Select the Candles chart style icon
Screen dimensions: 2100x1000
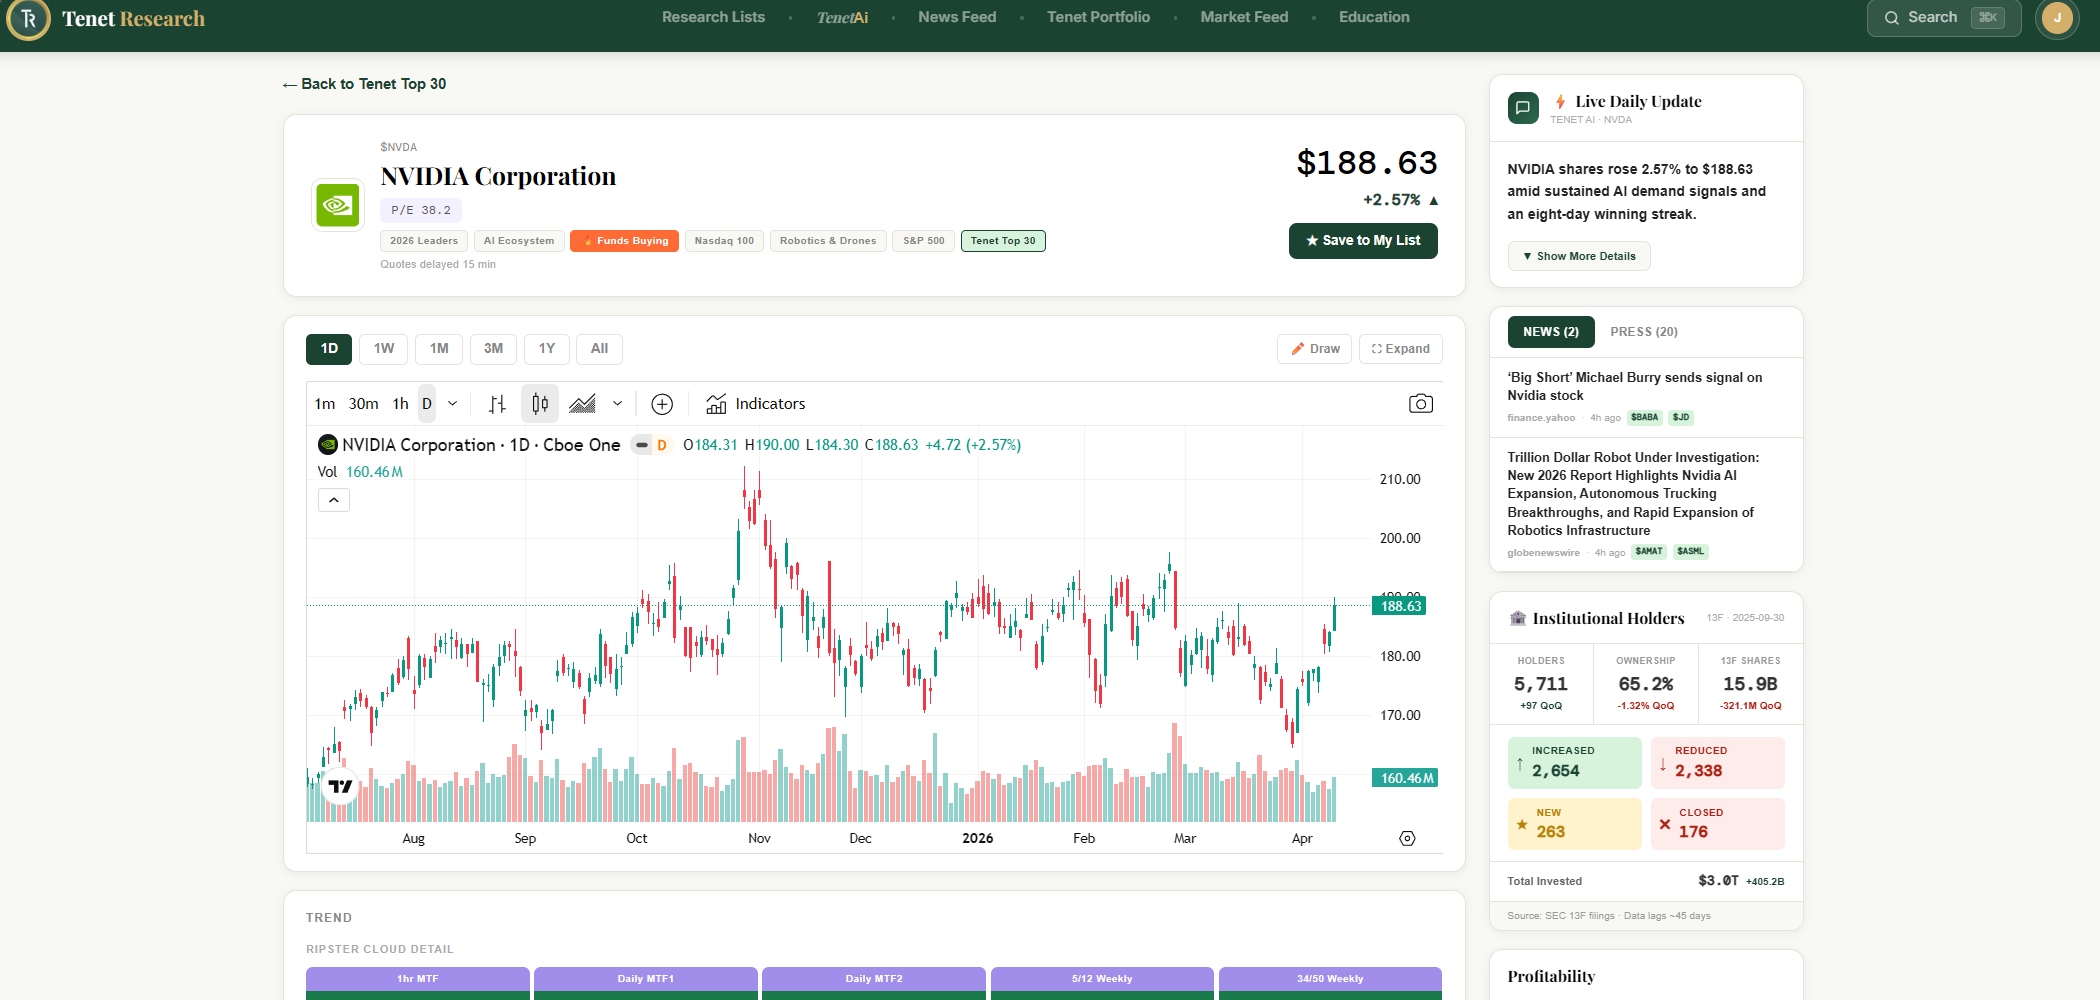[x=540, y=404]
